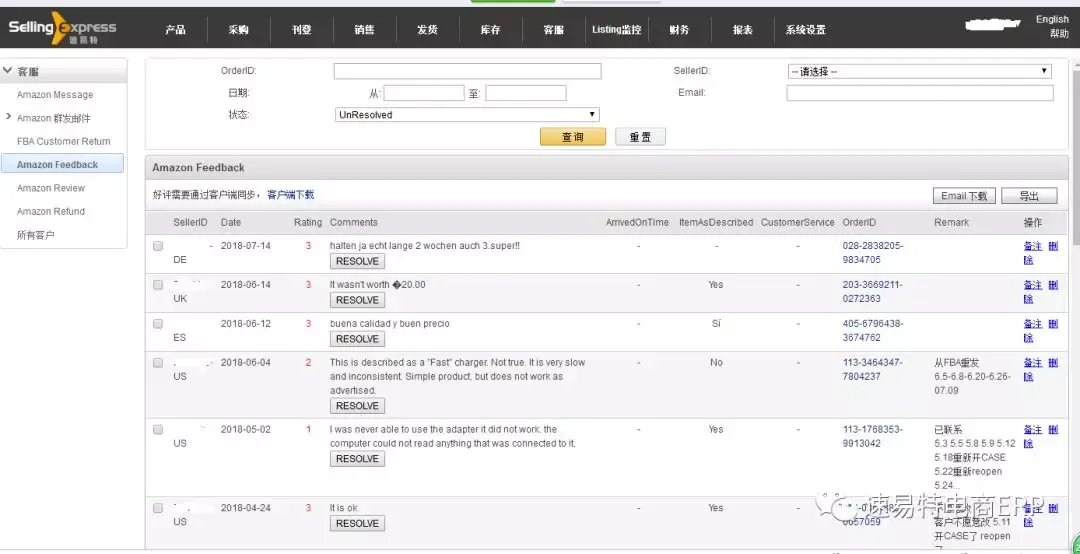Open the 库存 menu
This screenshot has width=1080, height=554.
tap(490, 30)
